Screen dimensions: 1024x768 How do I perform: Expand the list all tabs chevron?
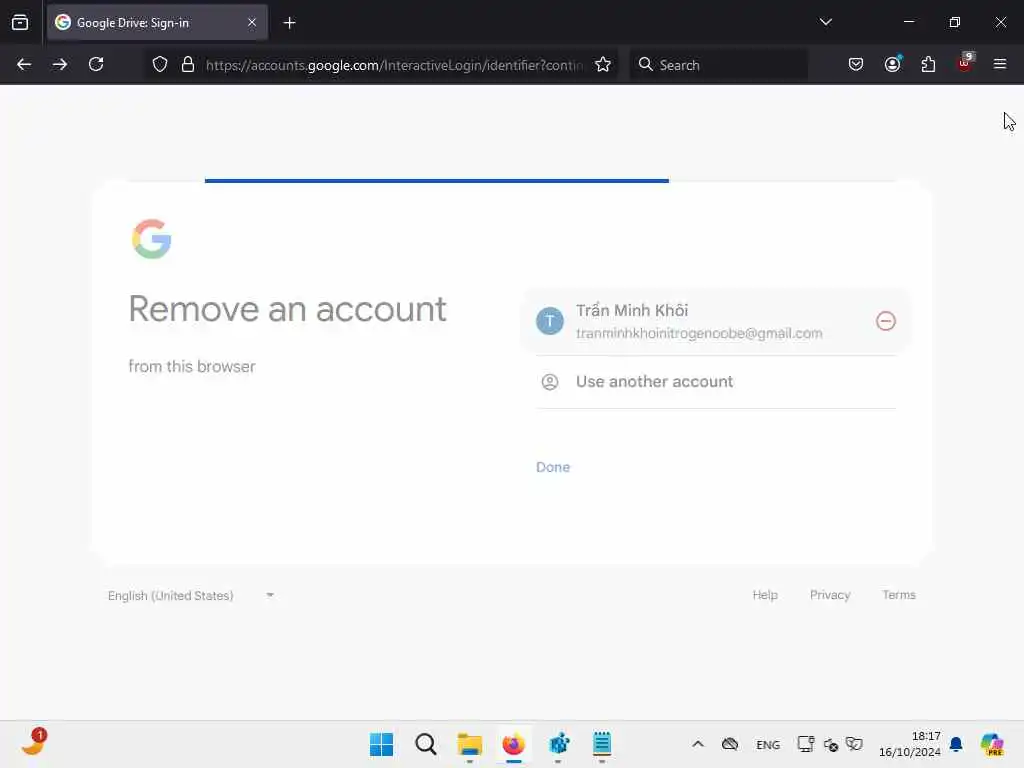click(x=825, y=22)
